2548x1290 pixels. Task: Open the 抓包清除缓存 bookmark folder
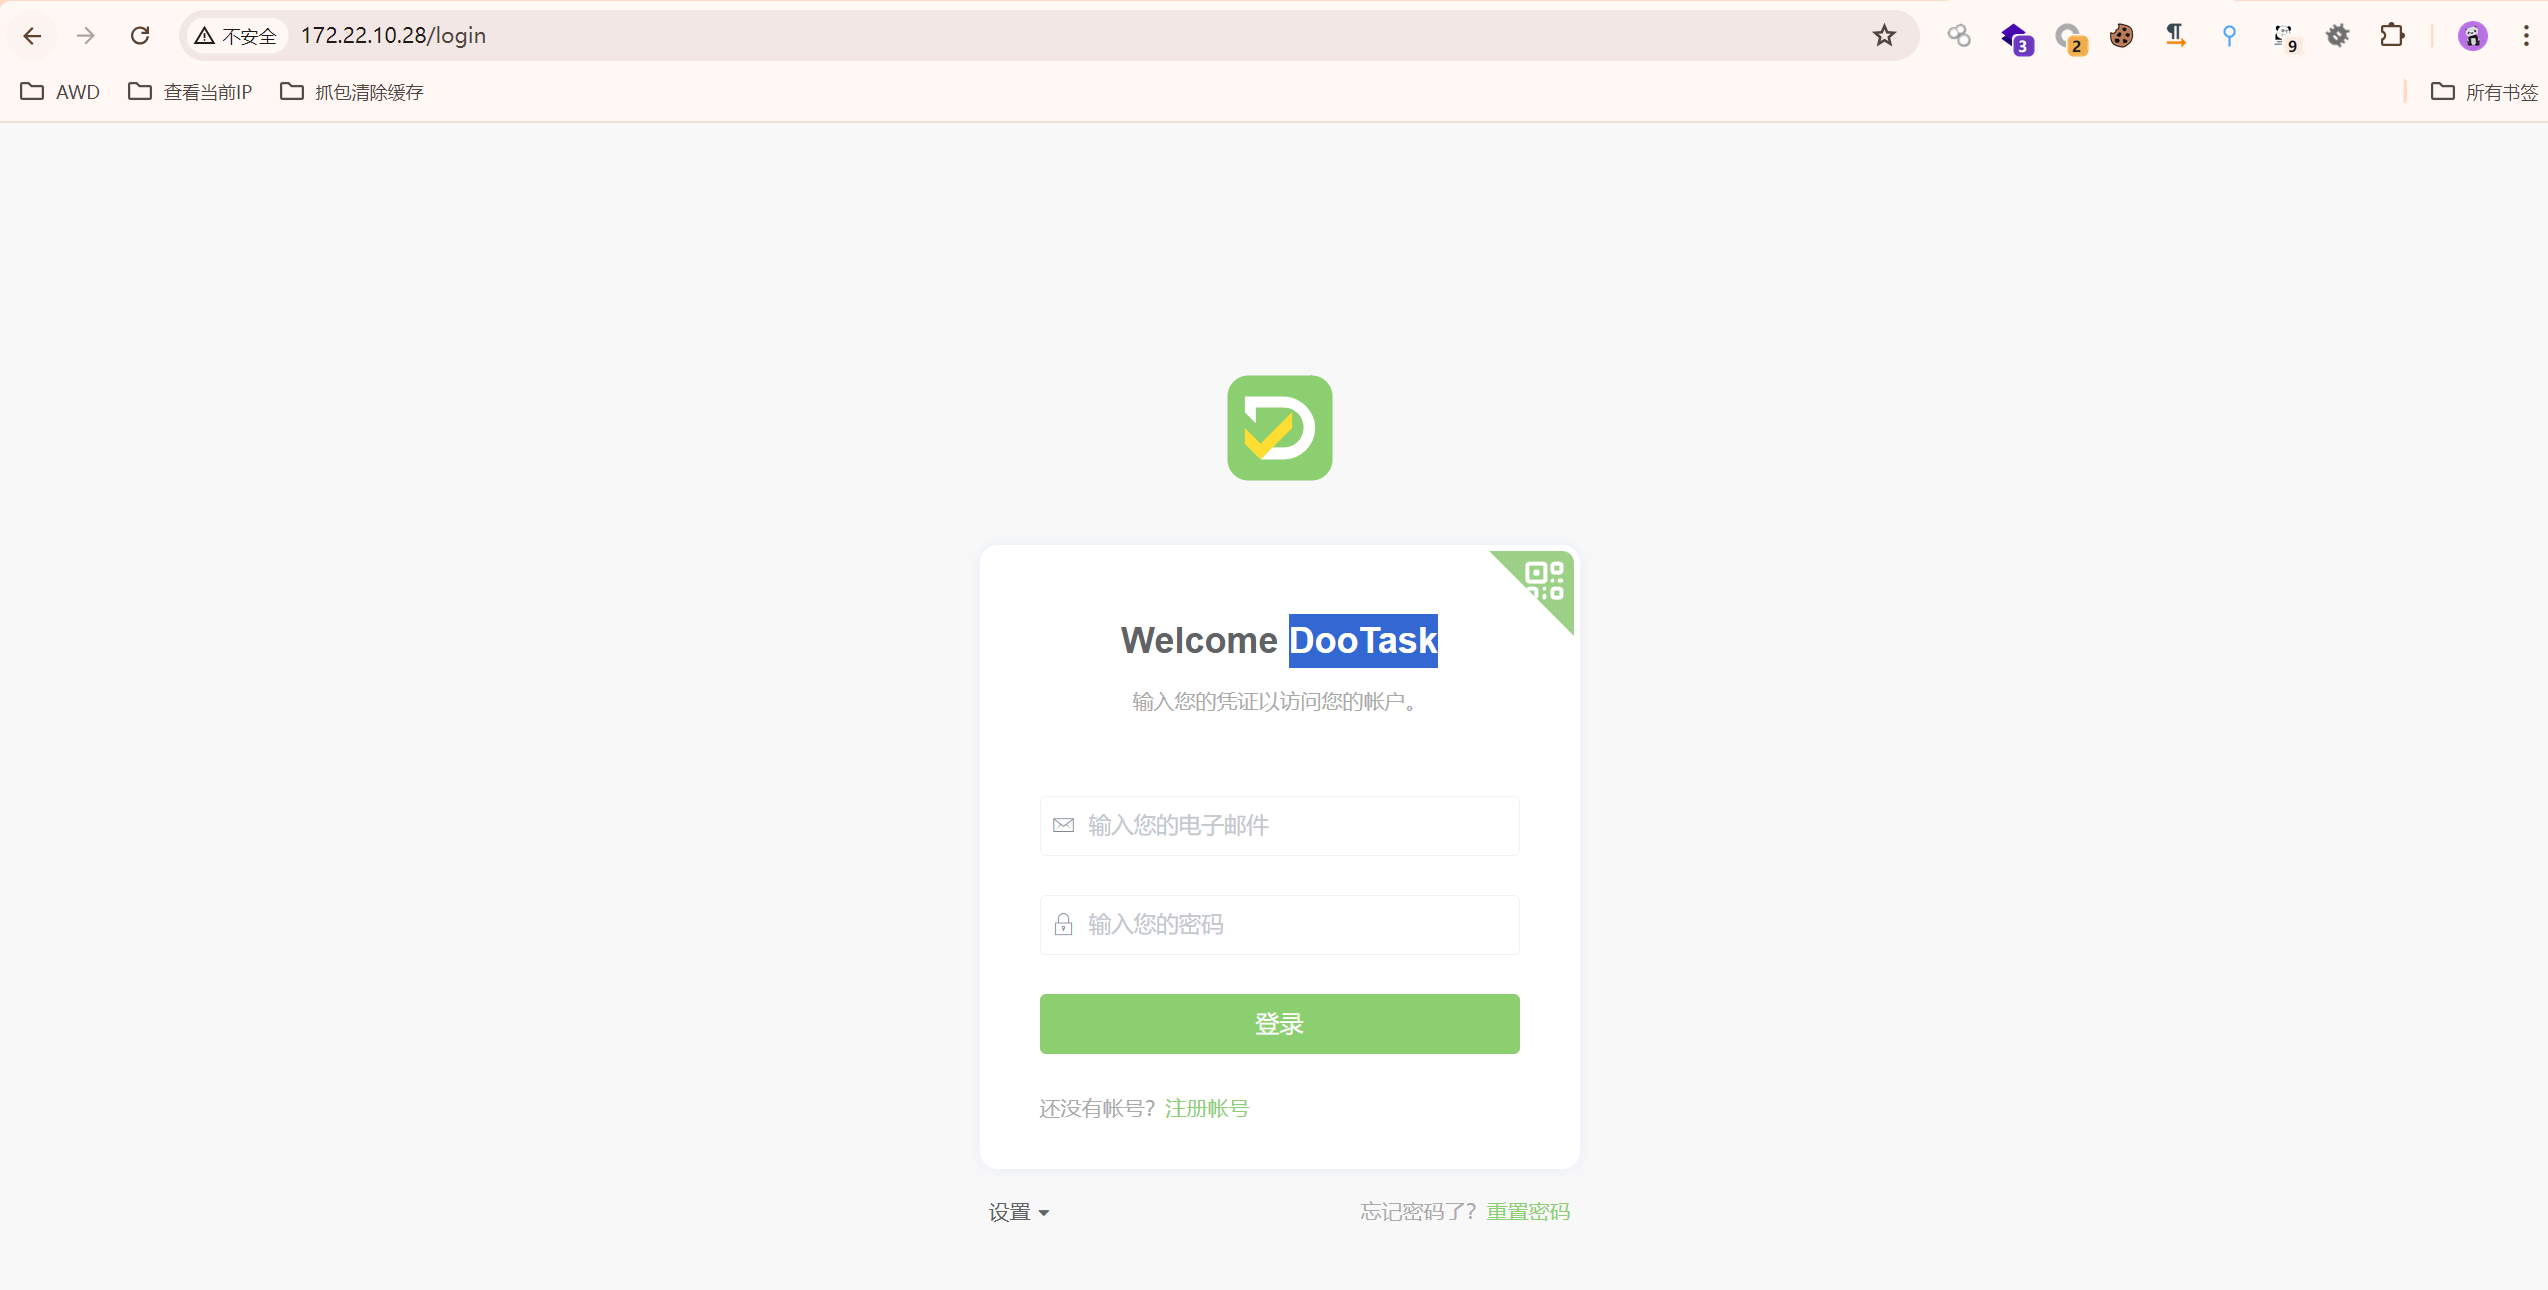pos(352,92)
